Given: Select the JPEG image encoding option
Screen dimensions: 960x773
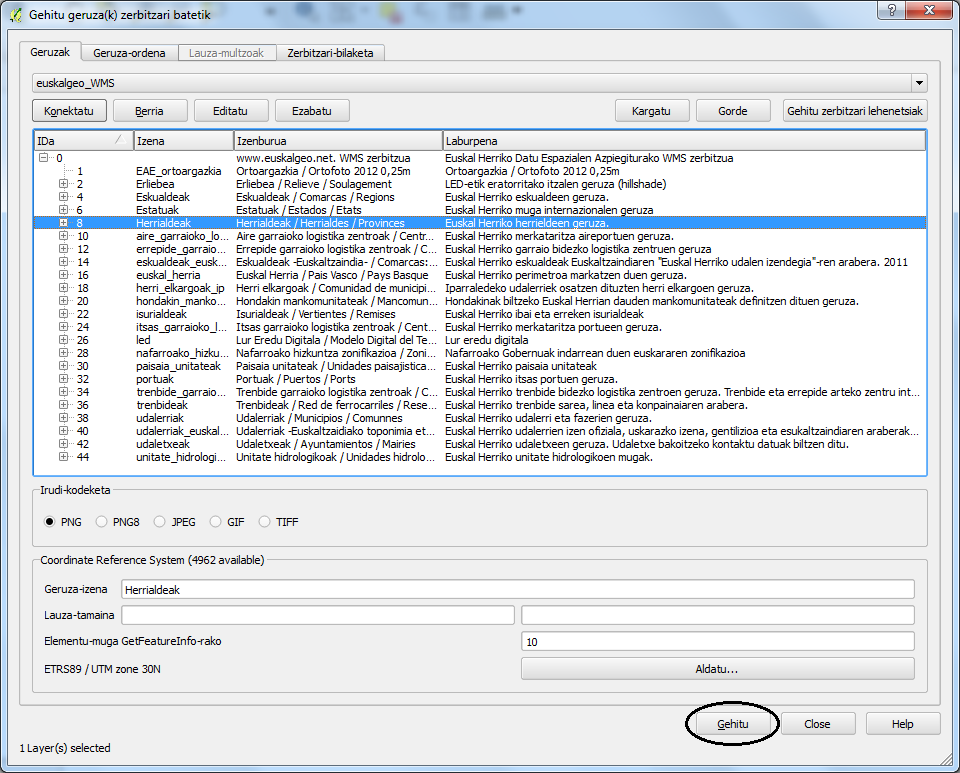Looking at the screenshot, I should [x=160, y=521].
